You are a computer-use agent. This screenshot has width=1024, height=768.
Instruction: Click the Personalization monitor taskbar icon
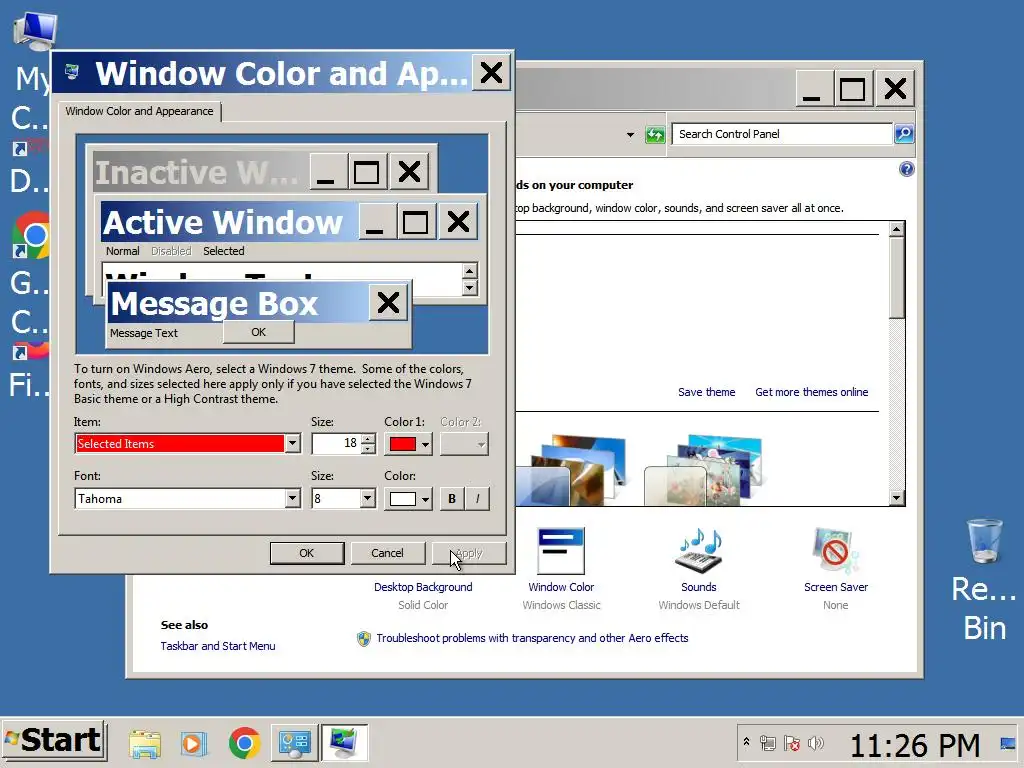344,743
